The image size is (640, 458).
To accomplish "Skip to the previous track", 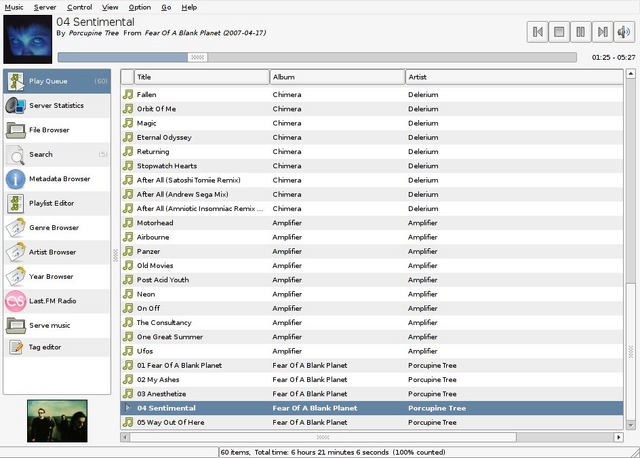I will (x=538, y=32).
